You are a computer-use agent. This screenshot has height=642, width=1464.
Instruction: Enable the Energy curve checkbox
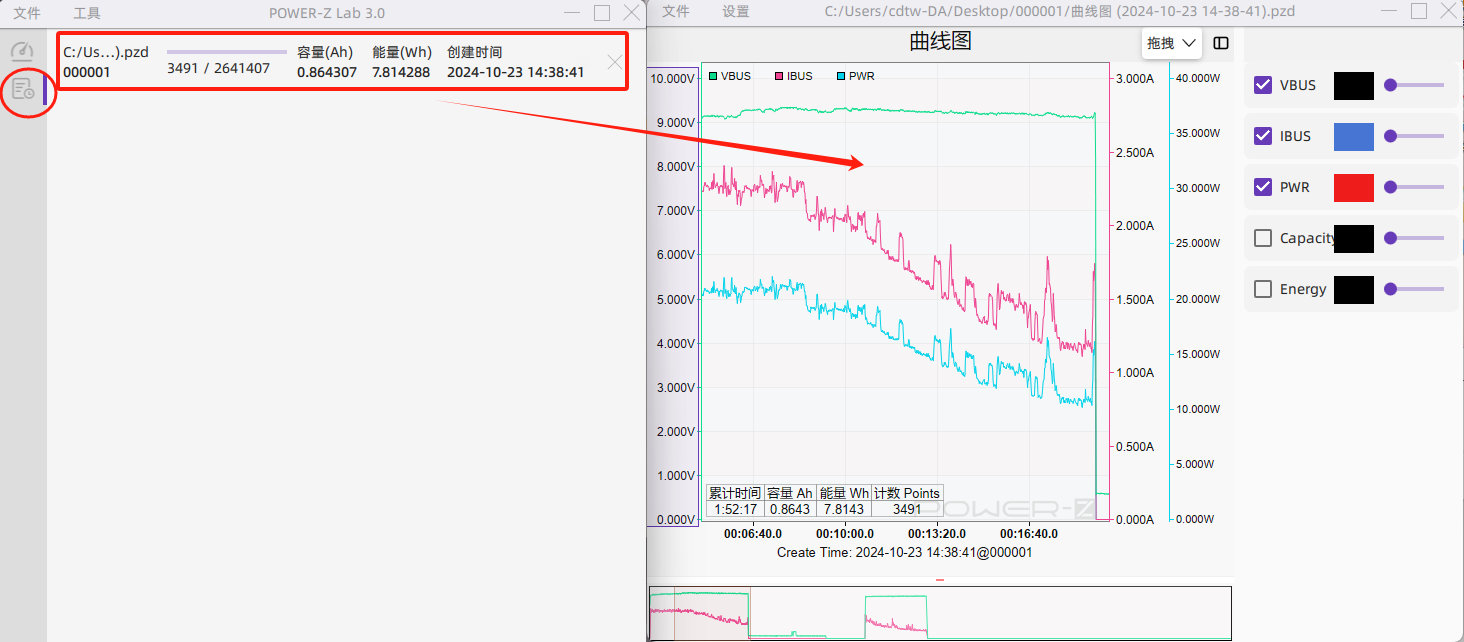point(1263,289)
